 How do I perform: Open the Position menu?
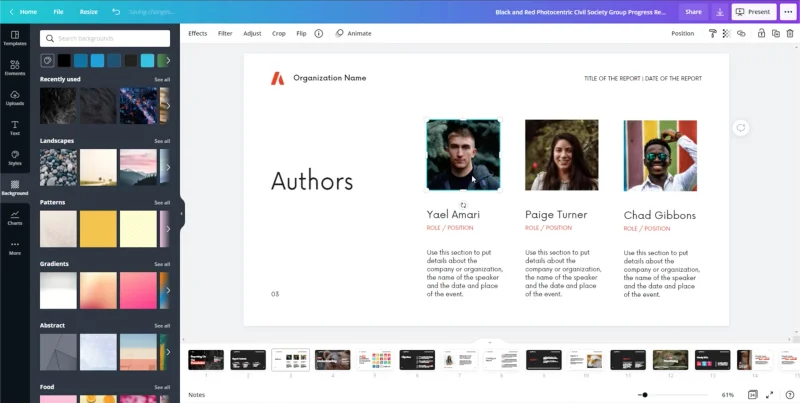[x=683, y=33]
